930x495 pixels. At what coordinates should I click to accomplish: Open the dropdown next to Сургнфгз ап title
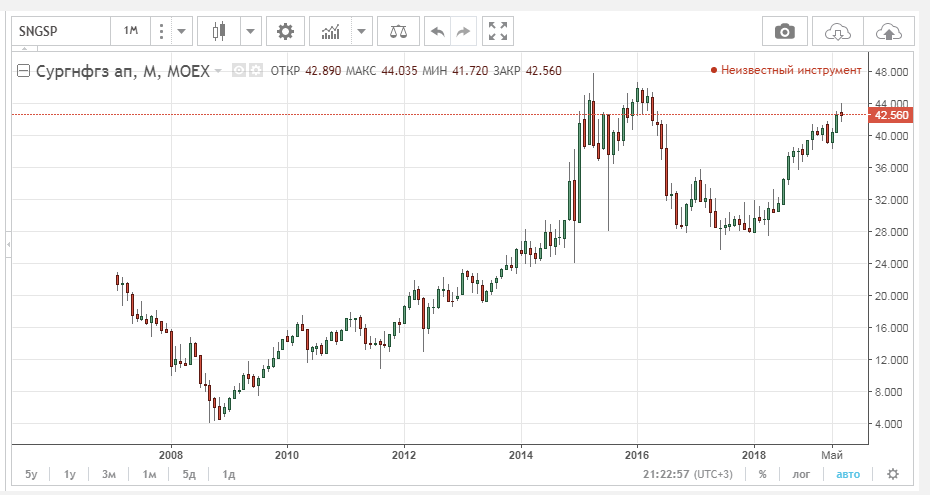pos(218,71)
